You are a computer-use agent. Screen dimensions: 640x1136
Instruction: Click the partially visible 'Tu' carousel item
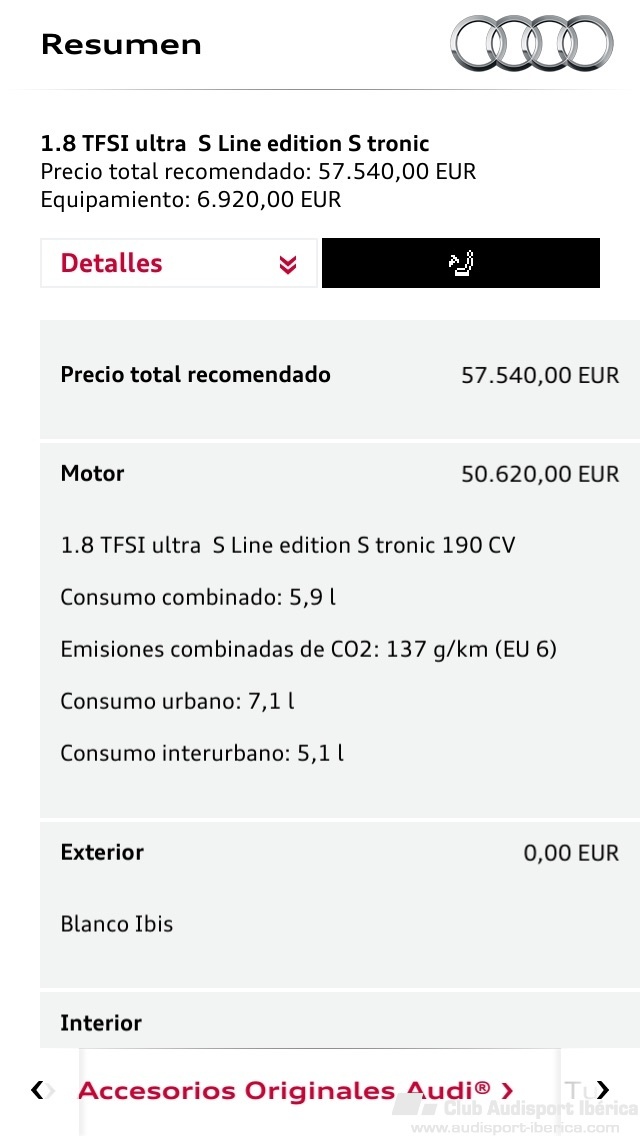click(577, 1090)
